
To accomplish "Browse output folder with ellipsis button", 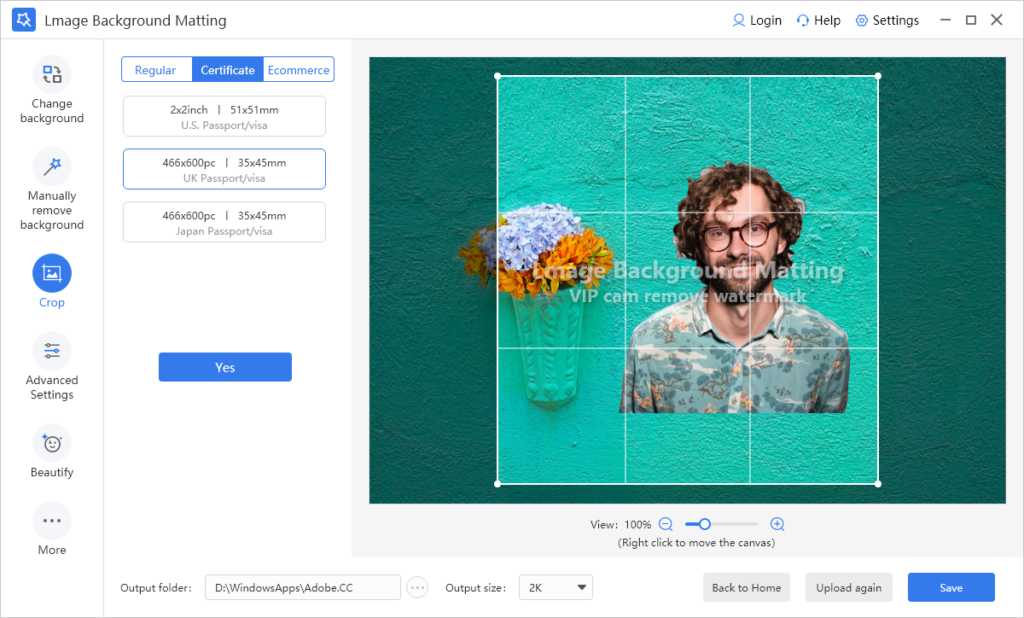I will click(417, 587).
